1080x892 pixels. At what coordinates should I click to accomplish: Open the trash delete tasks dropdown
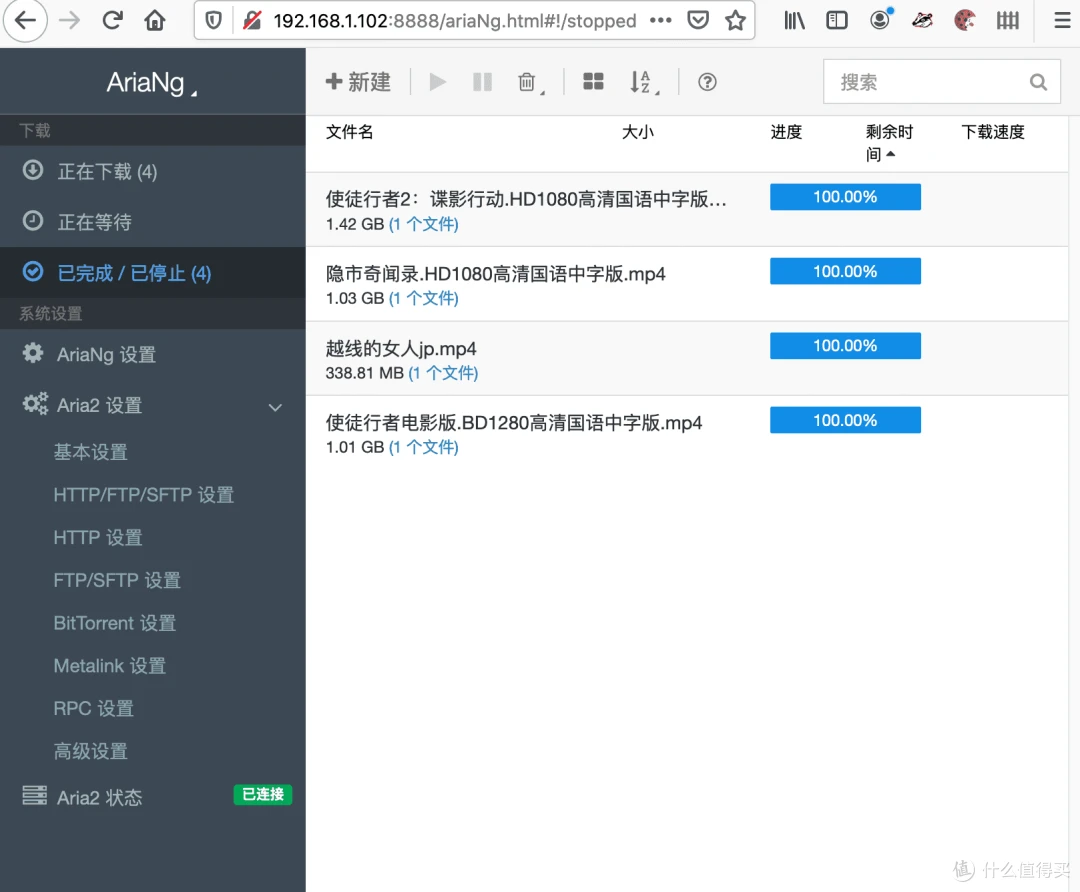coord(530,83)
